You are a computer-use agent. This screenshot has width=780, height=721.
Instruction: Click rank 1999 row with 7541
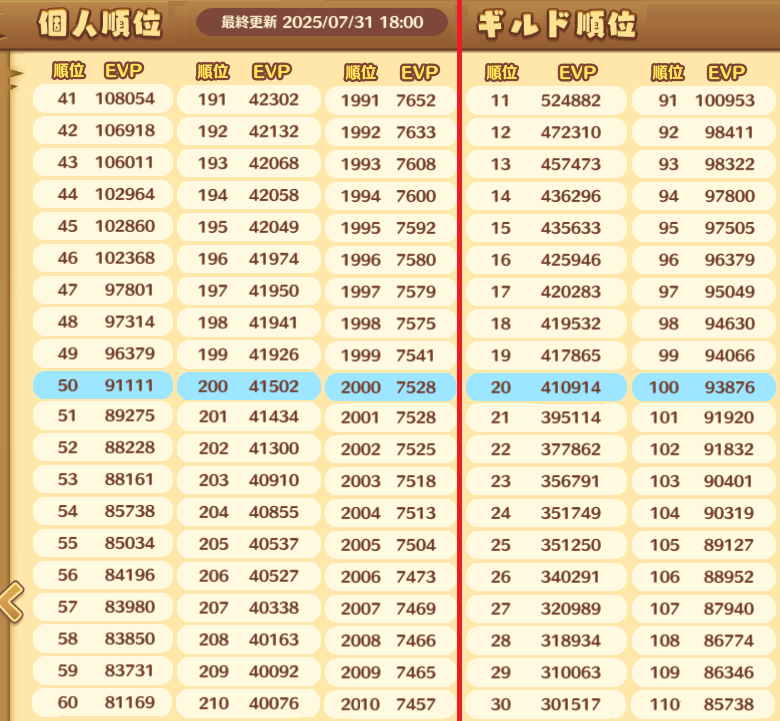click(390, 355)
